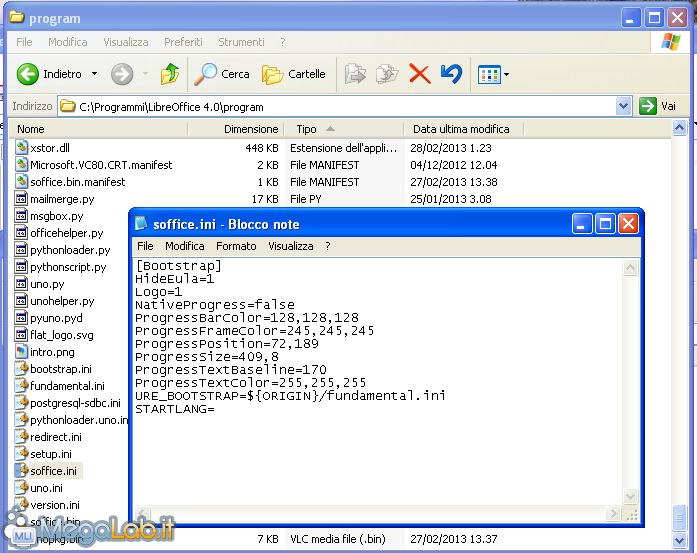Open Notepad Formato menu

tap(236, 246)
